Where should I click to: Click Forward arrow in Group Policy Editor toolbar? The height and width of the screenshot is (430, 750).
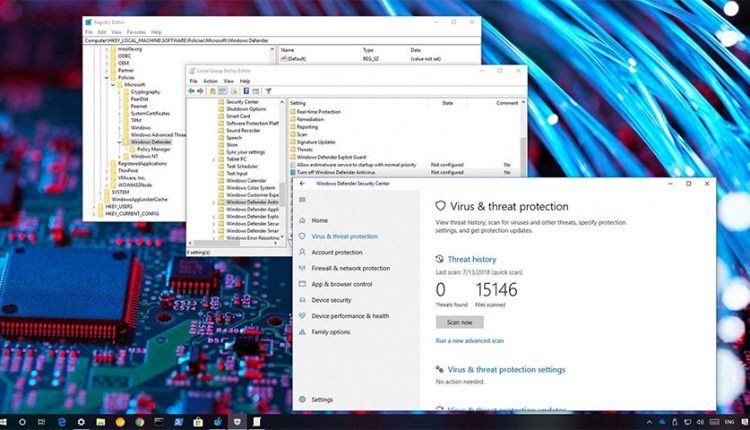pos(200,91)
